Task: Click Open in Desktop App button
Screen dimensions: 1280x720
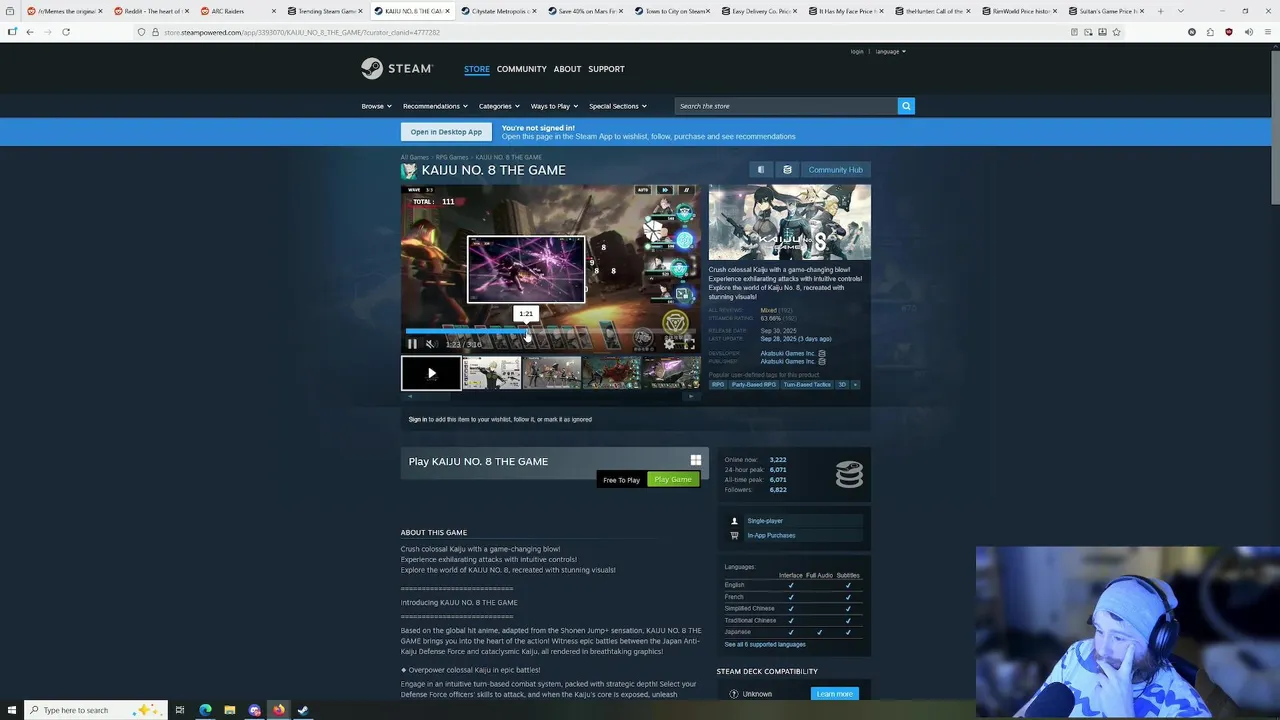Action: pyautogui.click(x=446, y=132)
